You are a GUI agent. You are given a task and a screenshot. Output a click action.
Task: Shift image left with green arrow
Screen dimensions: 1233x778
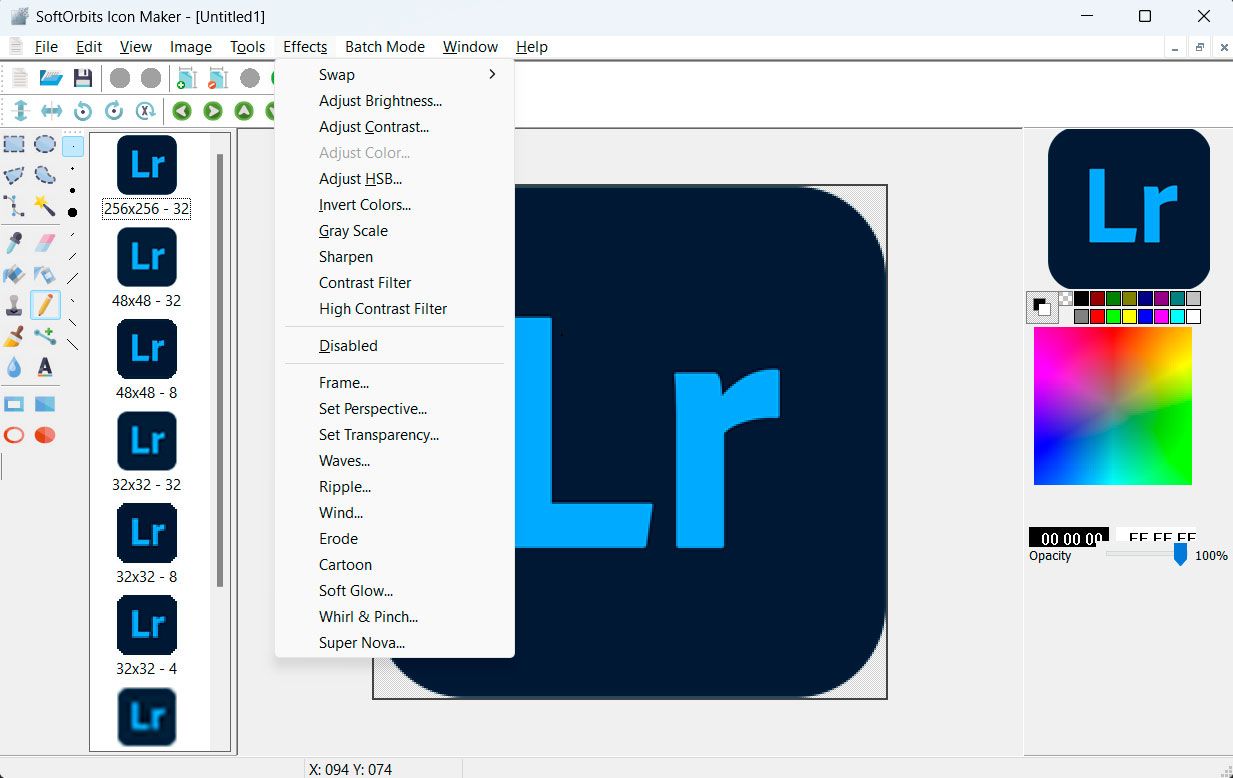181,111
